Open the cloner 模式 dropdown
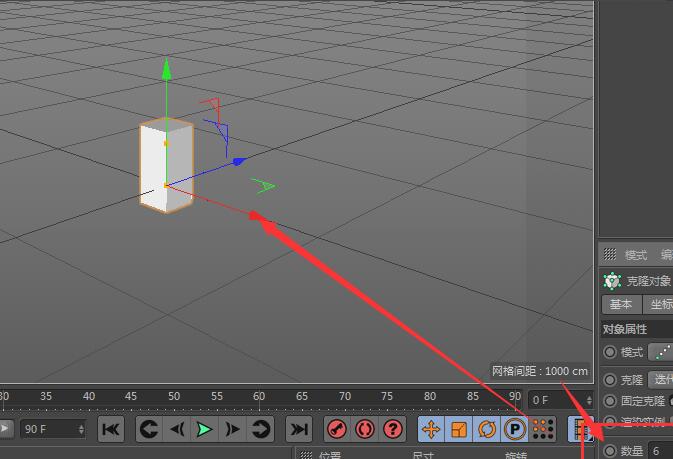This screenshot has height=459, width=673. (661, 352)
